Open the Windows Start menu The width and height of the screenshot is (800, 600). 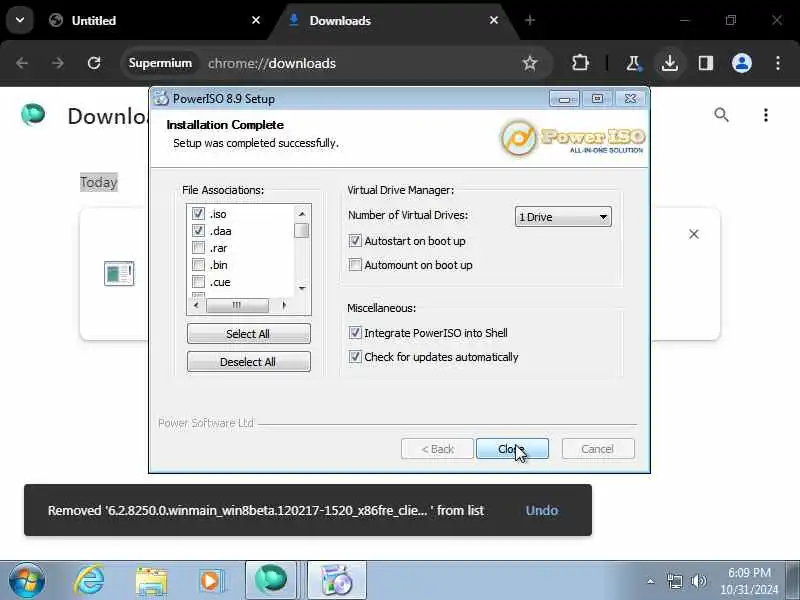point(27,581)
